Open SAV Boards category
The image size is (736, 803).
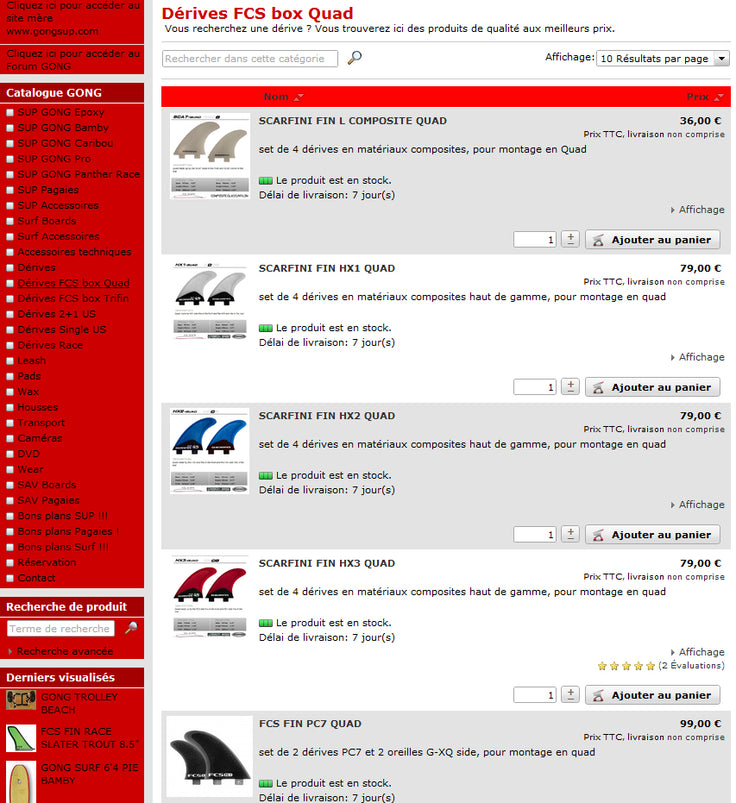coord(47,484)
